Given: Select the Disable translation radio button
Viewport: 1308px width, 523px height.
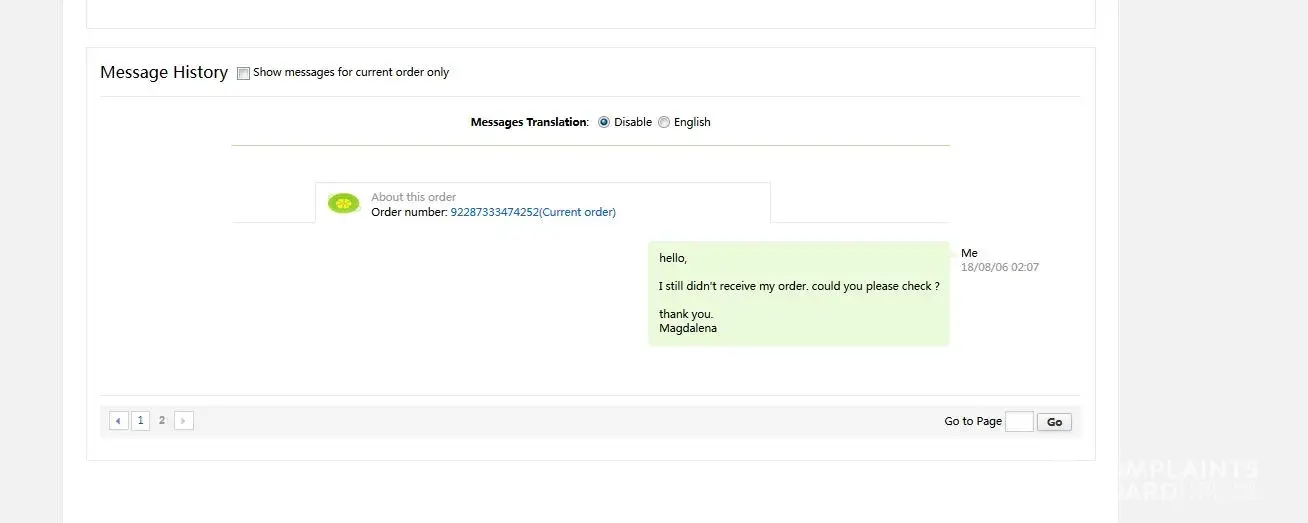Looking at the screenshot, I should click(604, 122).
